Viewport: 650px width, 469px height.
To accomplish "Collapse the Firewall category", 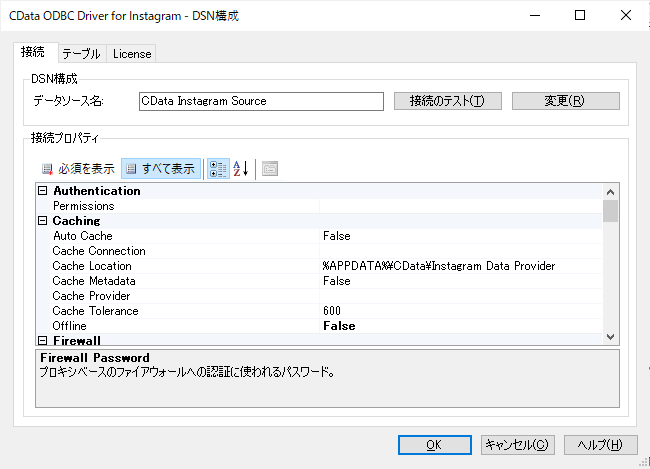I will pos(42,341).
